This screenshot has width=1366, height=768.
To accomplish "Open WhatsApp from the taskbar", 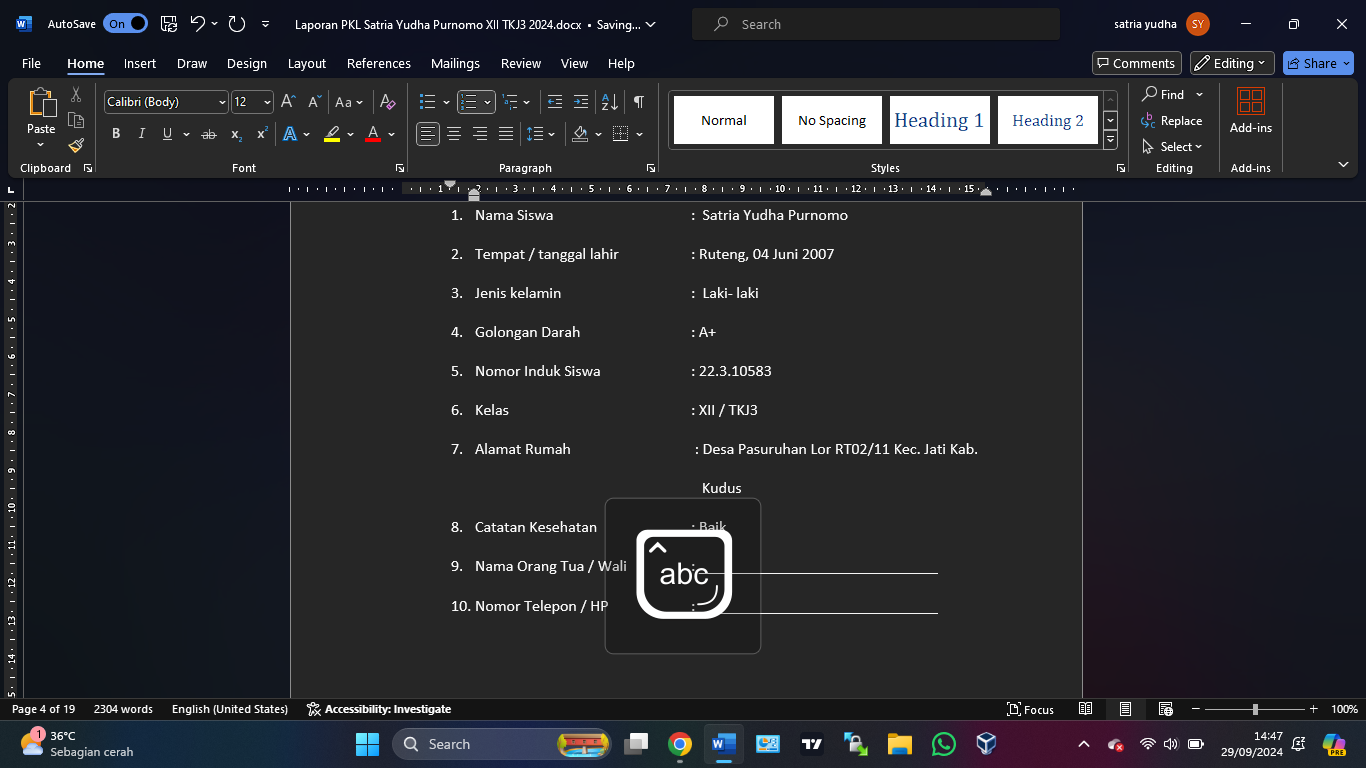I will tap(943, 744).
